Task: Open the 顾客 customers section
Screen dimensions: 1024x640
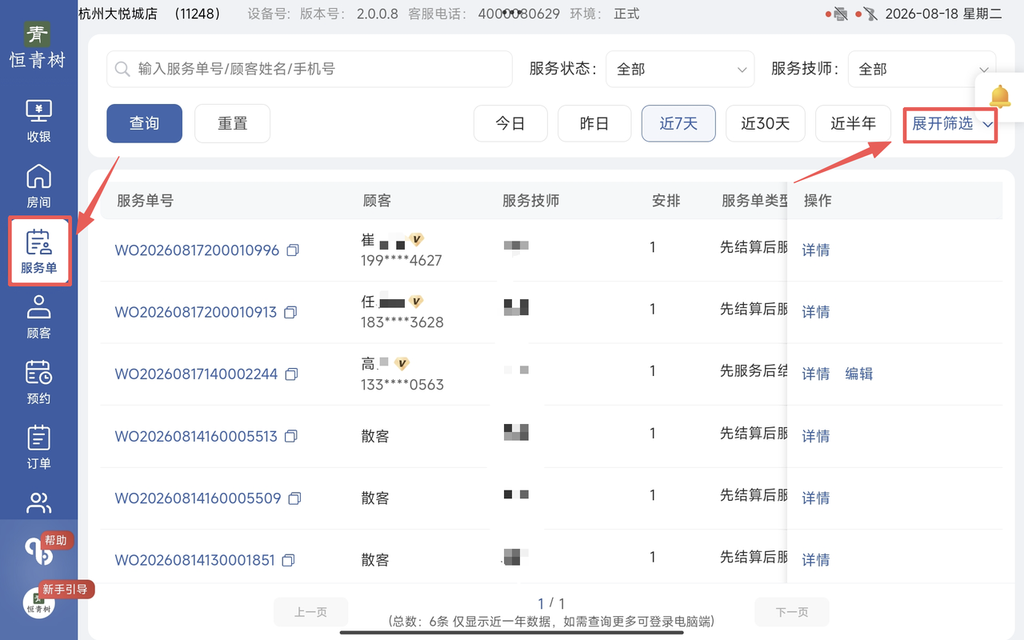Action: tap(39, 317)
